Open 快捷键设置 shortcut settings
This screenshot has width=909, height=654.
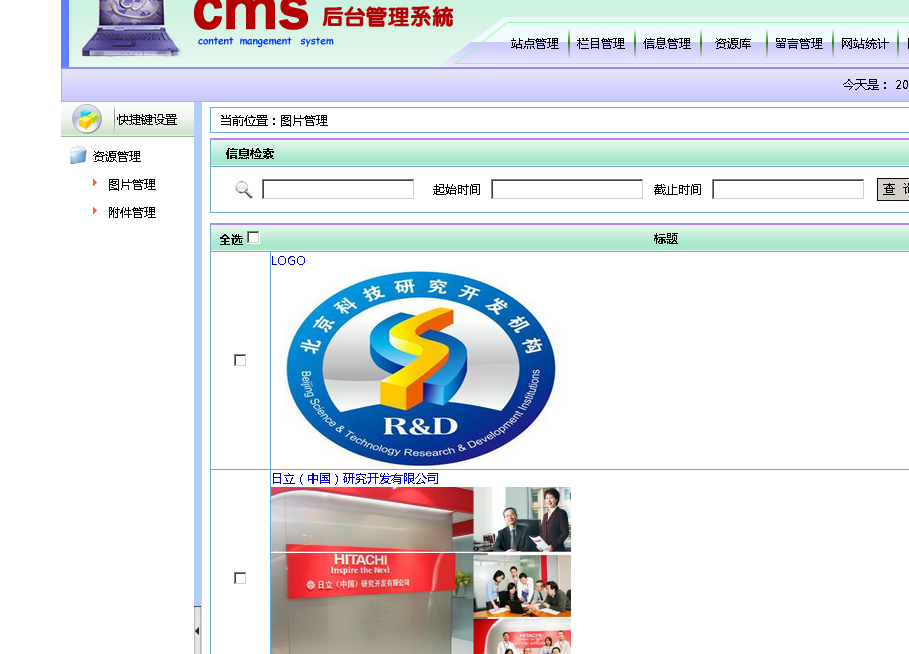coord(147,120)
